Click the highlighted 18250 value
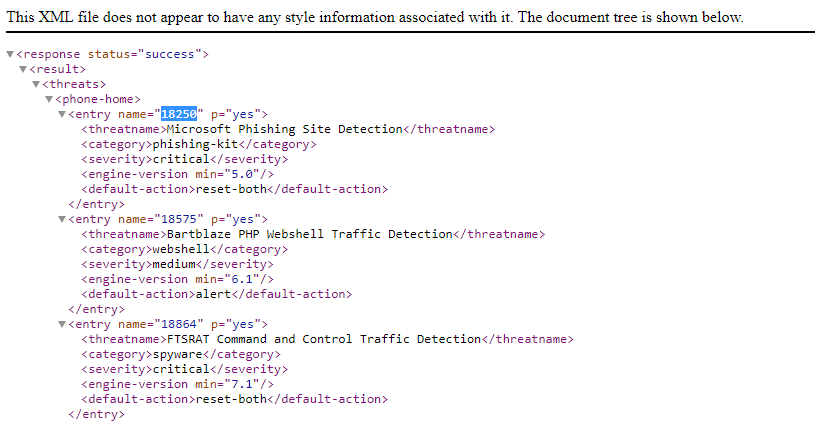The image size is (815, 424). pos(179,114)
